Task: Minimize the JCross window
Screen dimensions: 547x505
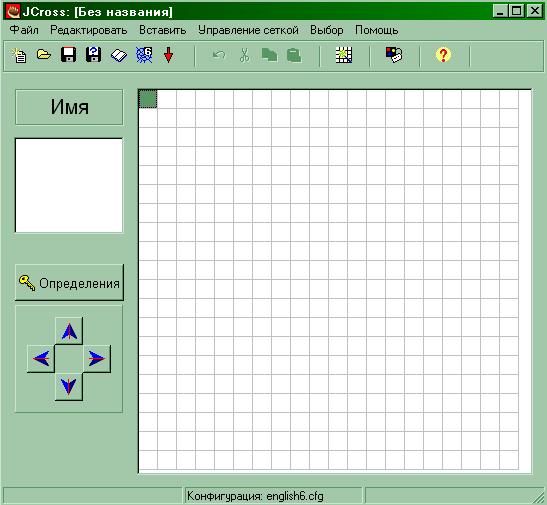Action: tap(500, 12)
